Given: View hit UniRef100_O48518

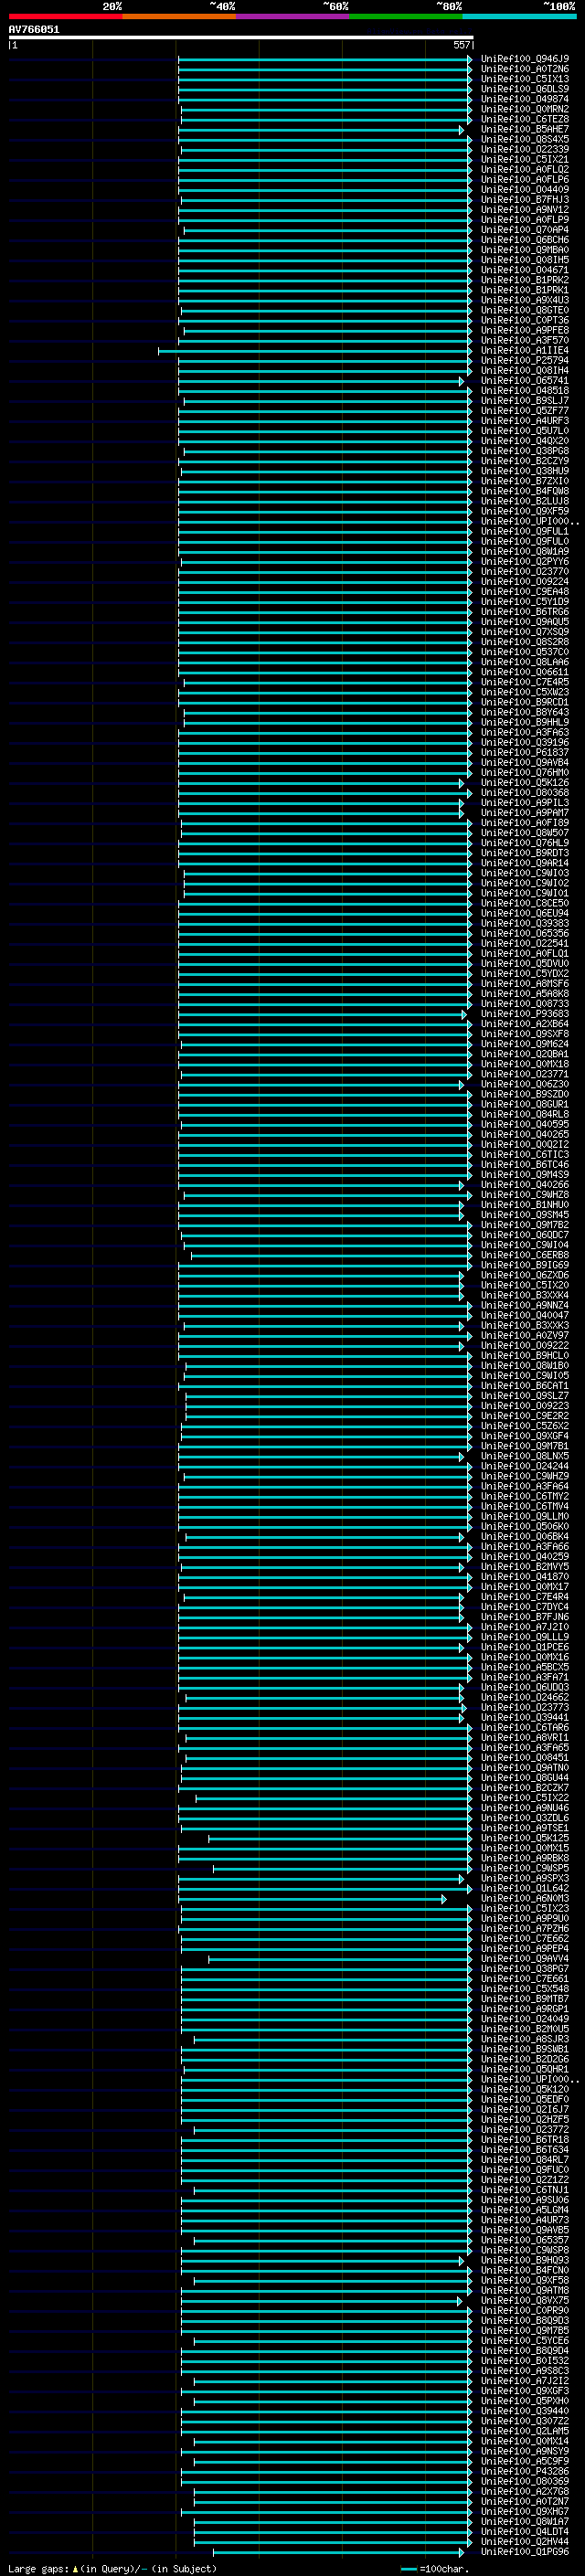Looking at the screenshot, I should (x=525, y=390).
